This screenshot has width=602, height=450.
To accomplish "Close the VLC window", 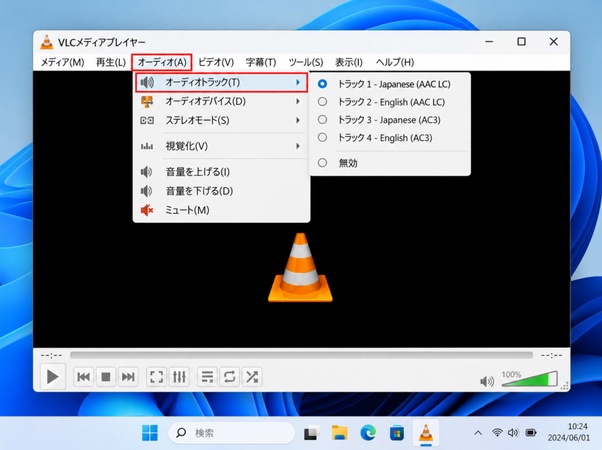I will click(553, 41).
